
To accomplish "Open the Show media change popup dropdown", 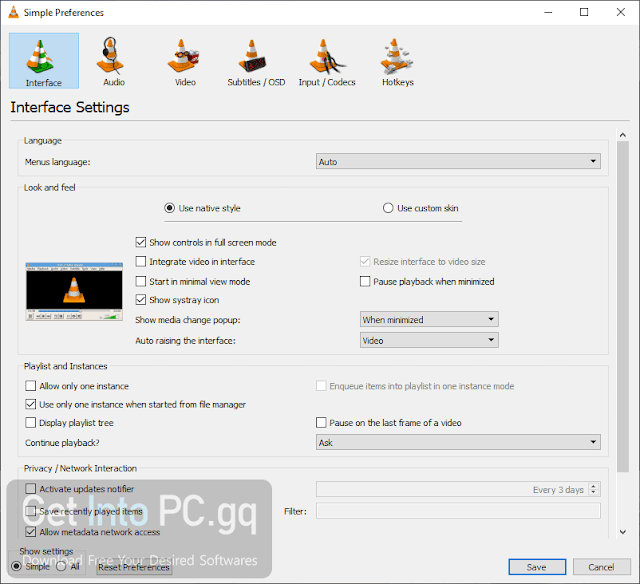I will coord(429,320).
